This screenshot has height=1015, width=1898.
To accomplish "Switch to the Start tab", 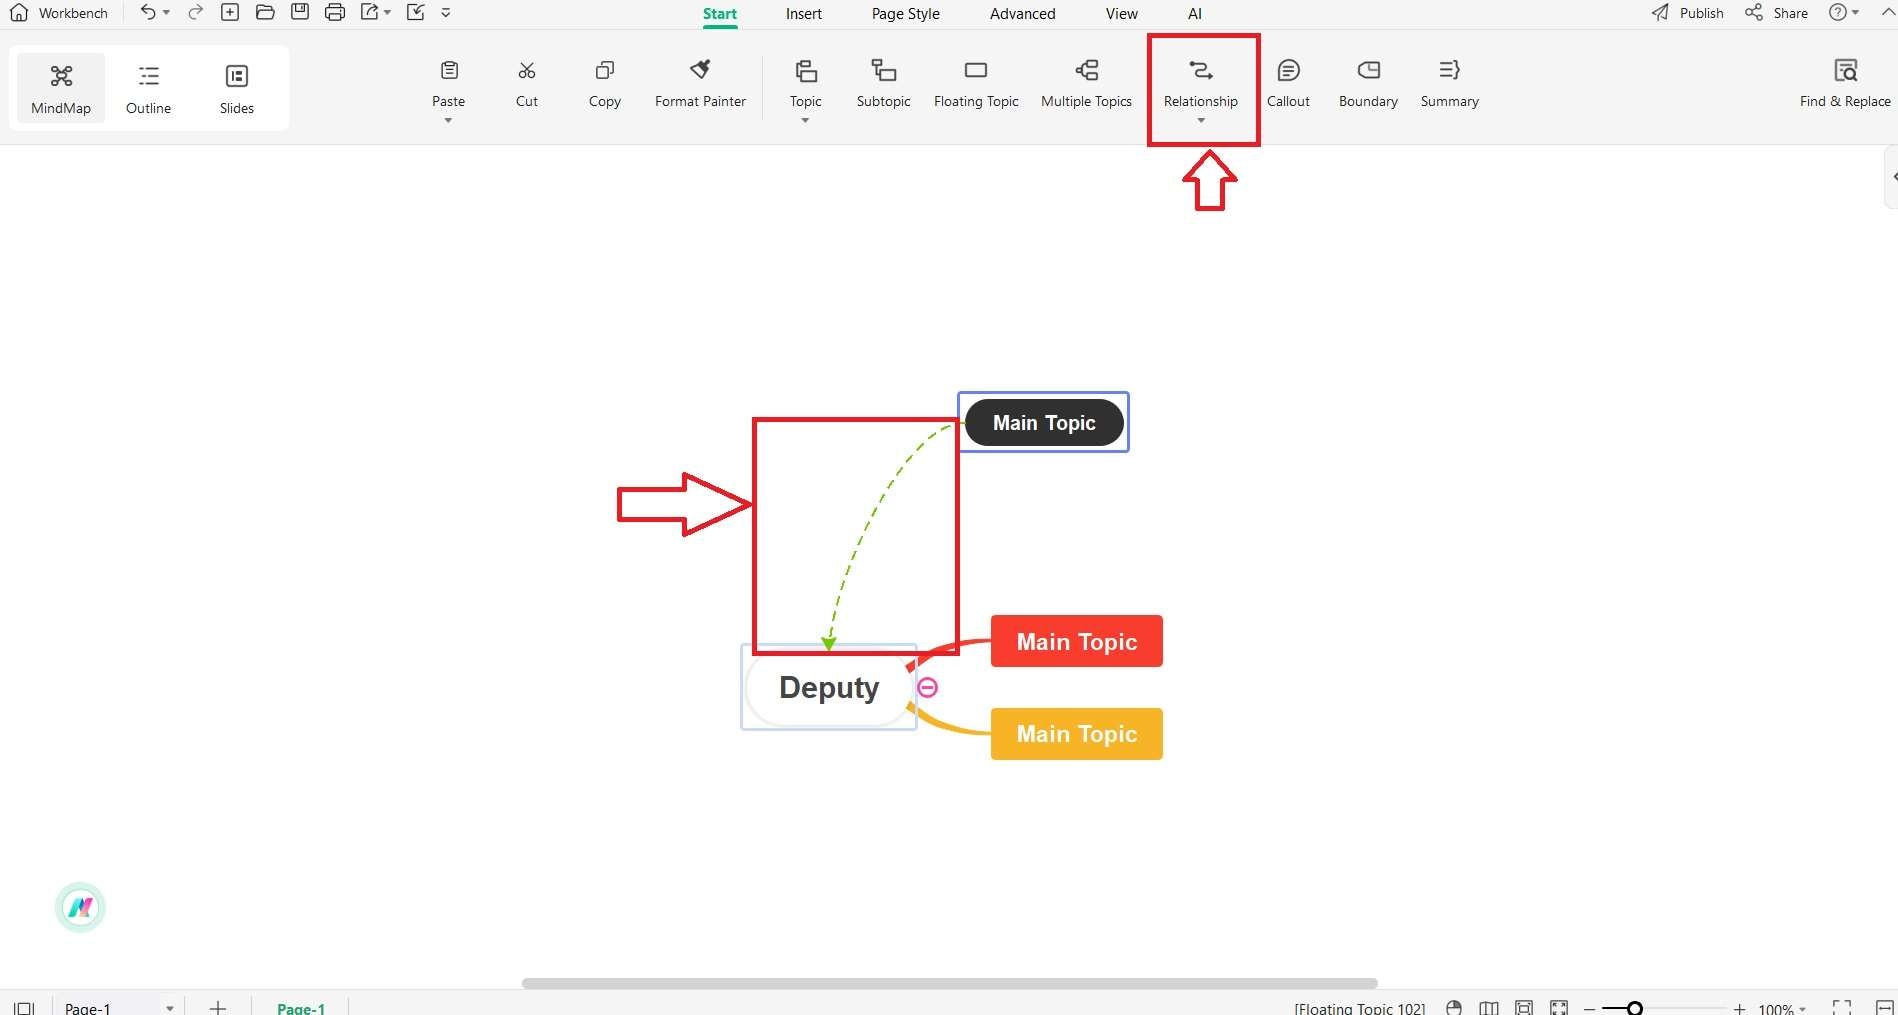I will (x=720, y=14).
